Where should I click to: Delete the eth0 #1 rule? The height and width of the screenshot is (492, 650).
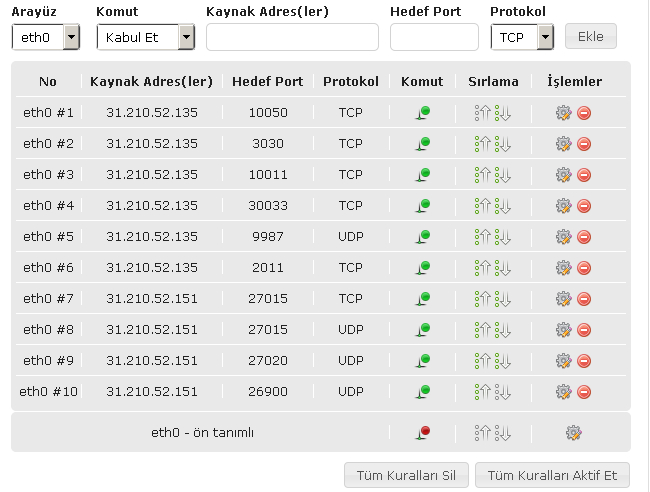coord(584,113)
